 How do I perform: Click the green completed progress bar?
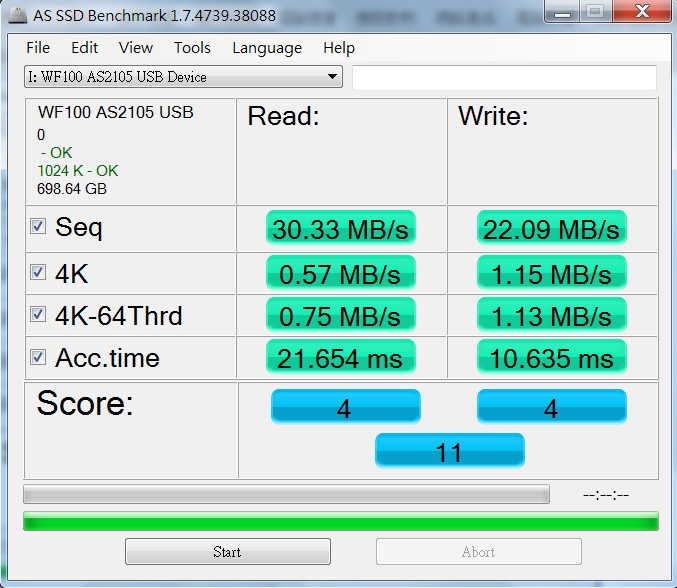pyautogui.click(x=341, y=522)
